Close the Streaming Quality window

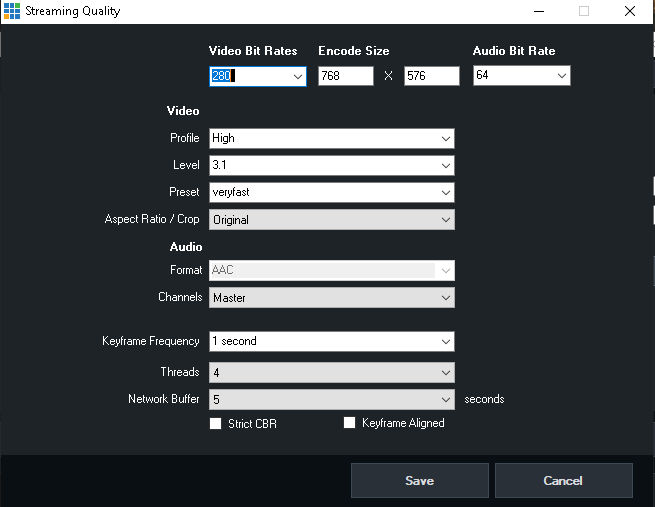(629, 11)
